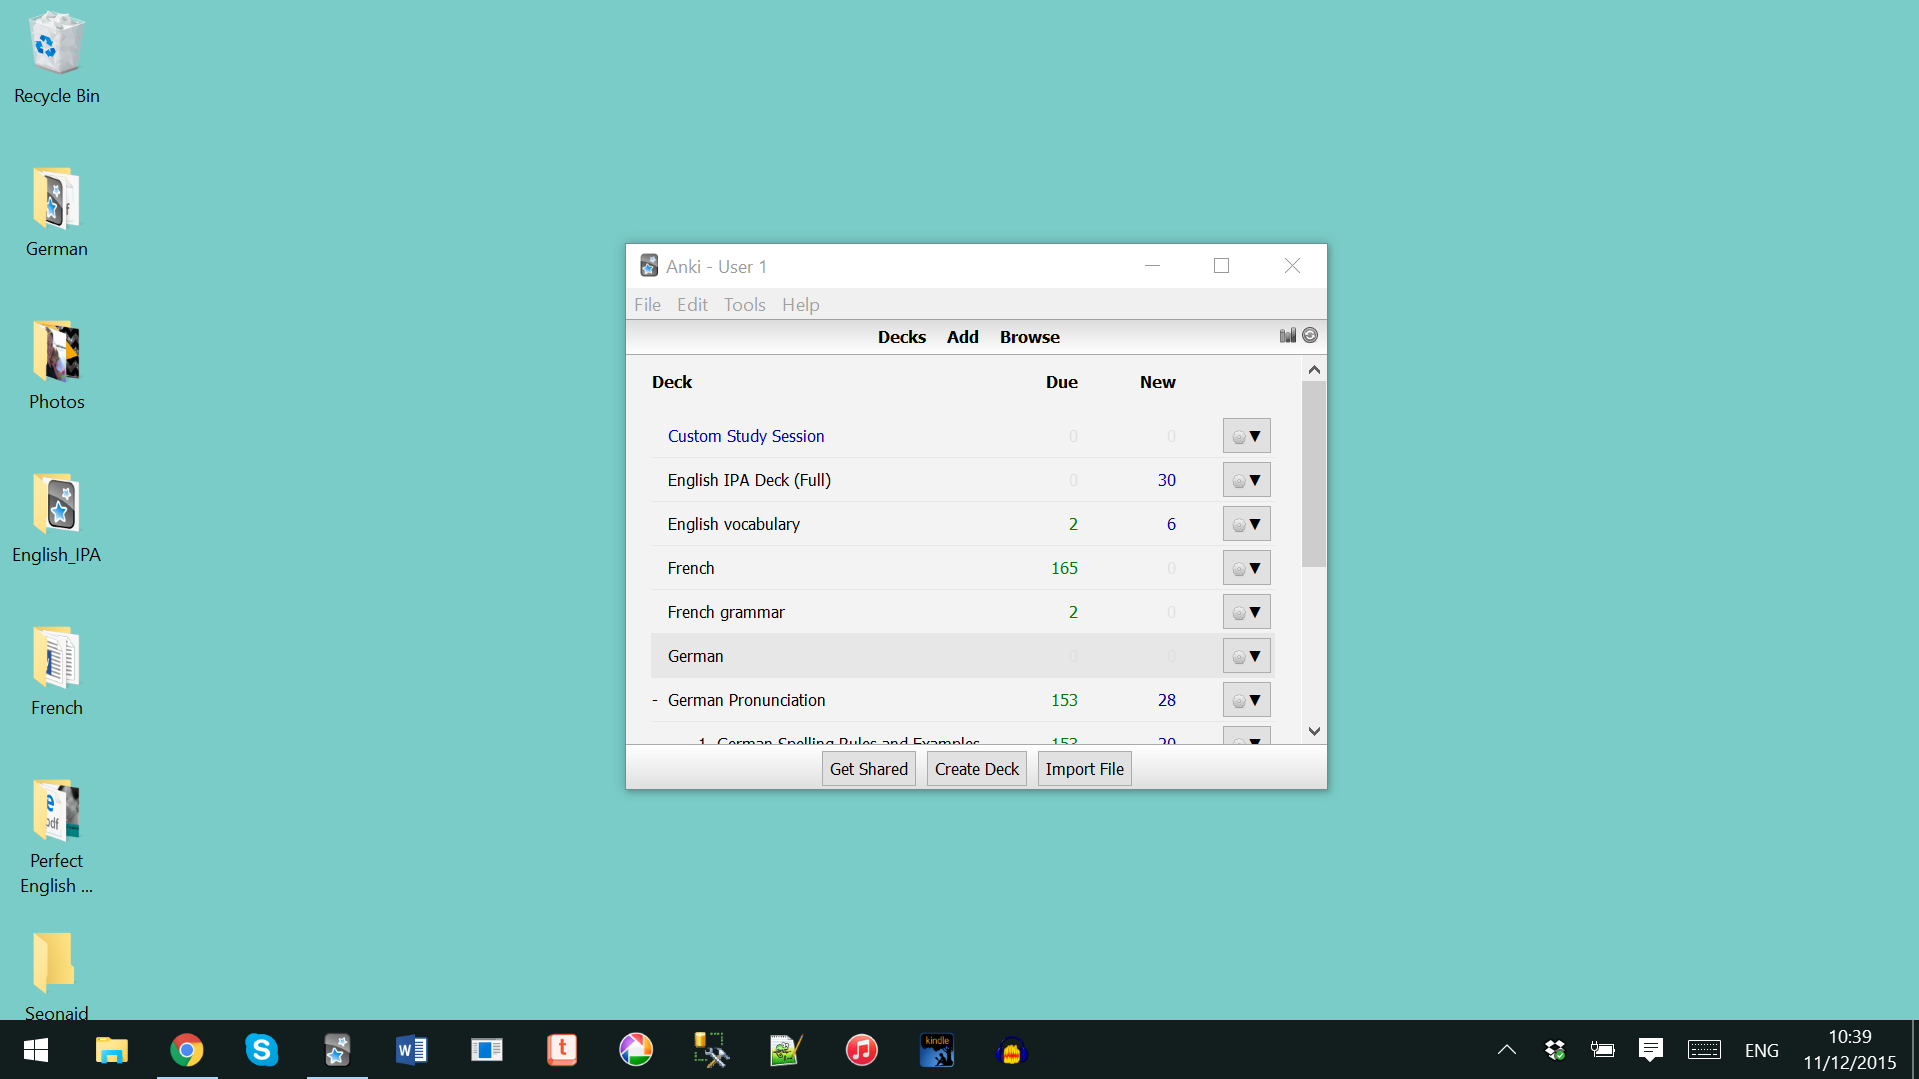Open the green notepad app in taskbar
1919x1079 pixels.
pos(786,1050)
